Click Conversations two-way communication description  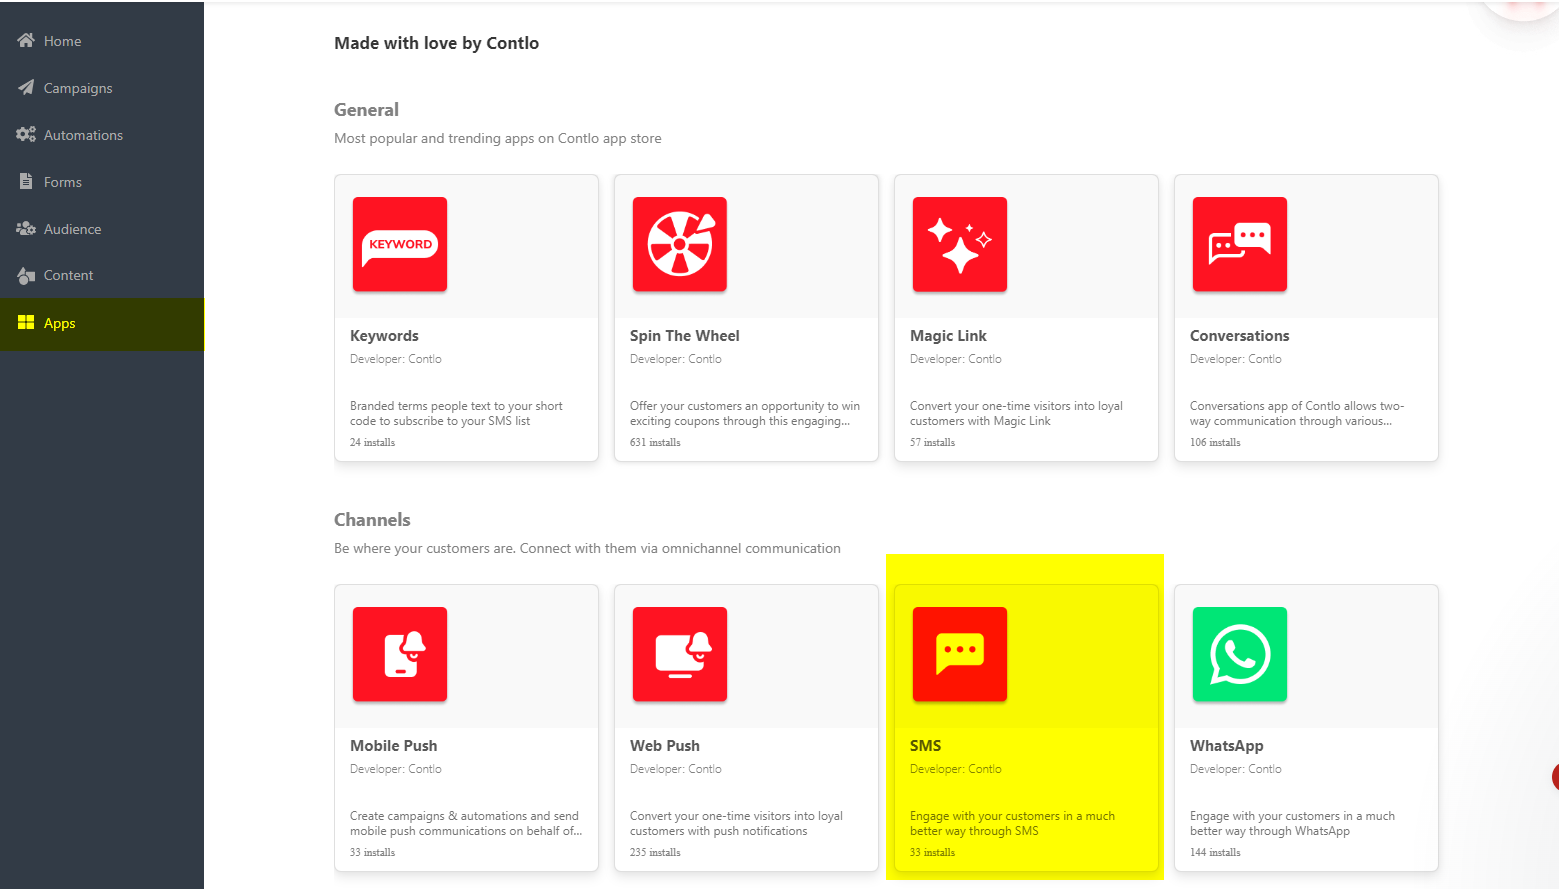[x=1297, y=413]
